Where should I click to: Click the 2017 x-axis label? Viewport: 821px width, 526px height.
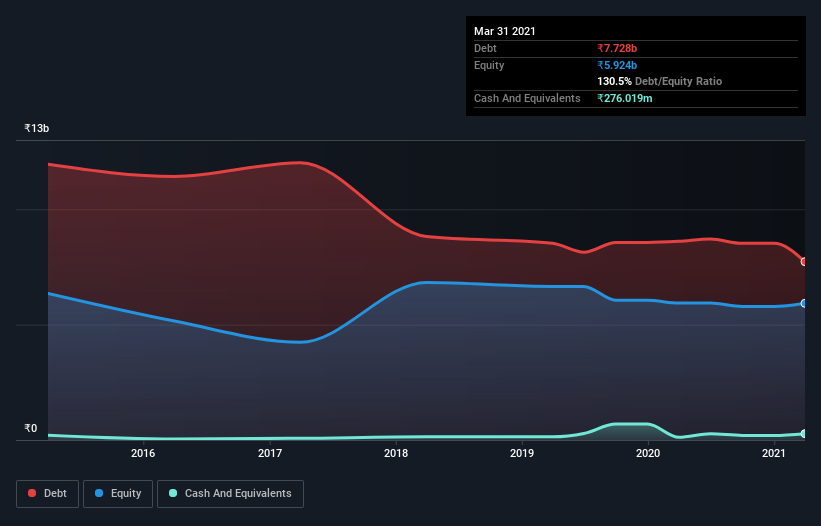pos(270,453)
